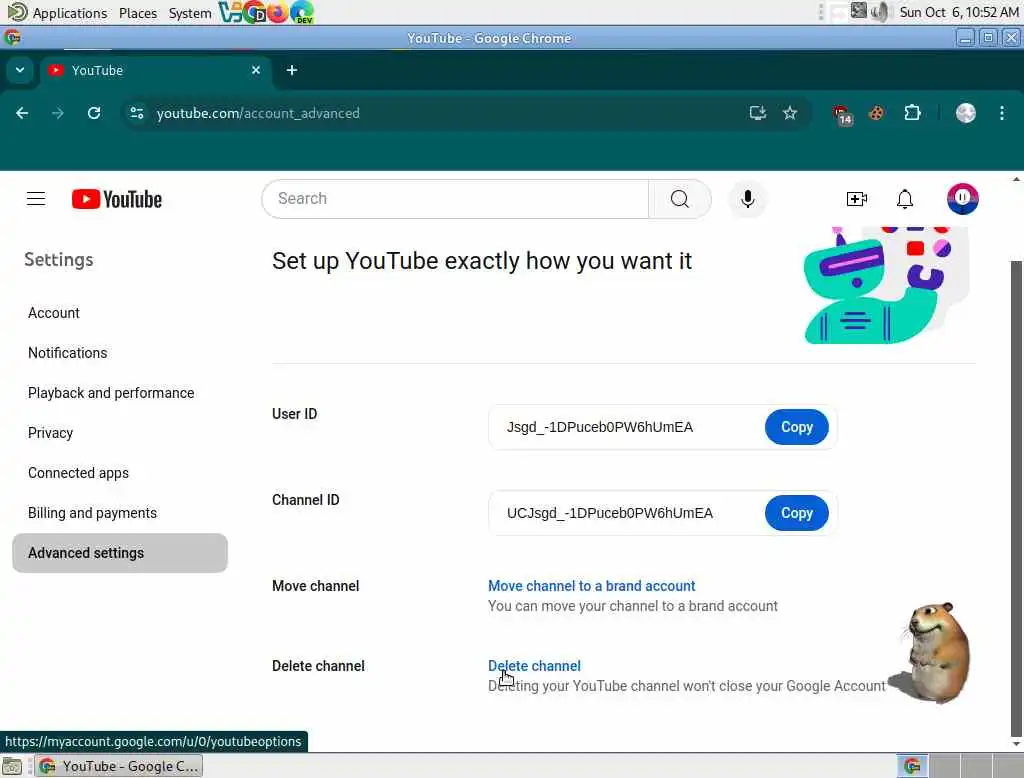Open a new tab with plus
This screenshot has width=1024, height=778.
click(x=292, y=70)
